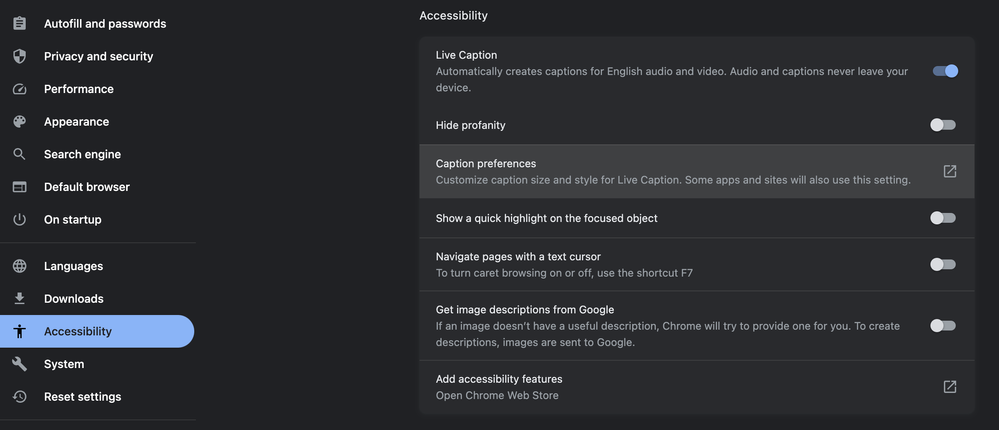999x430 pixels.
Task: Toggle Navigate pages with a text cursor
Action: point(943,264)
